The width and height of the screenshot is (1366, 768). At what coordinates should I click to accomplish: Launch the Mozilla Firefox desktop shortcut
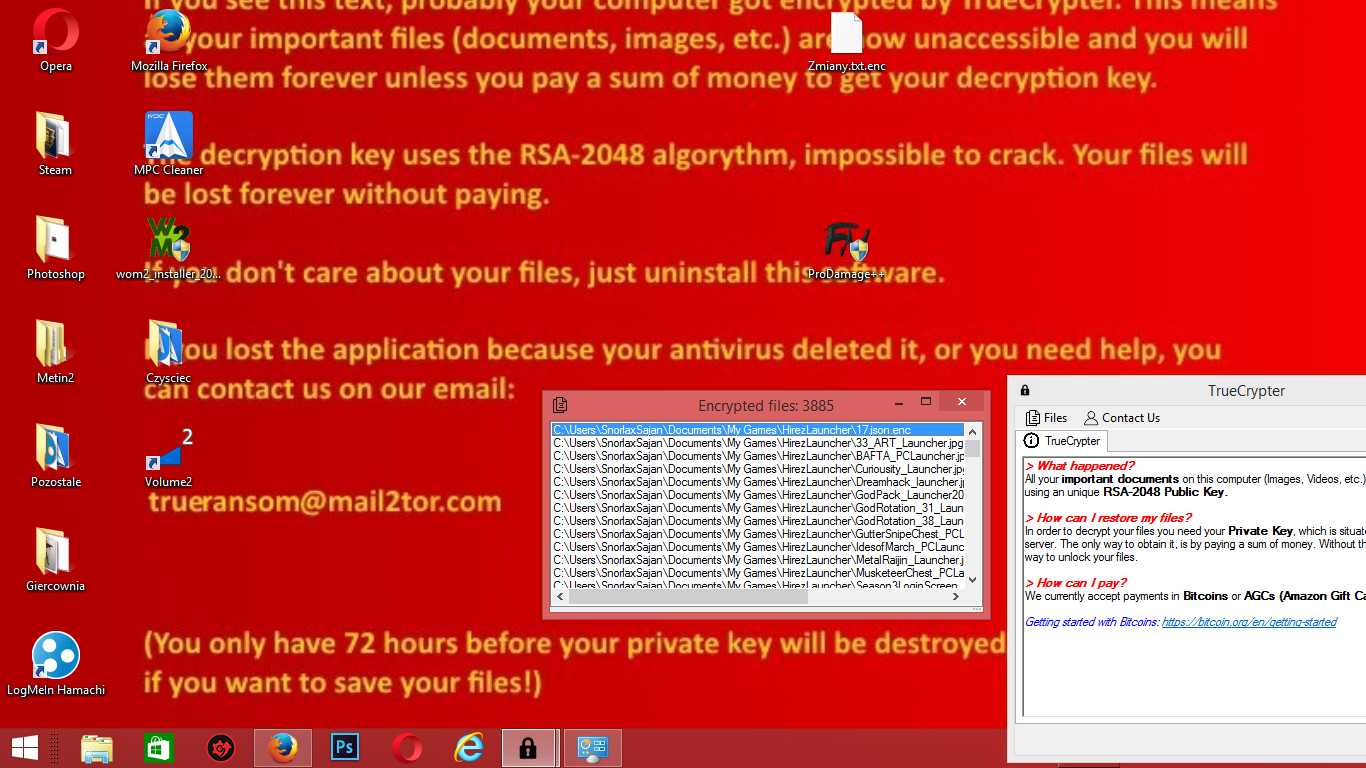169,40
